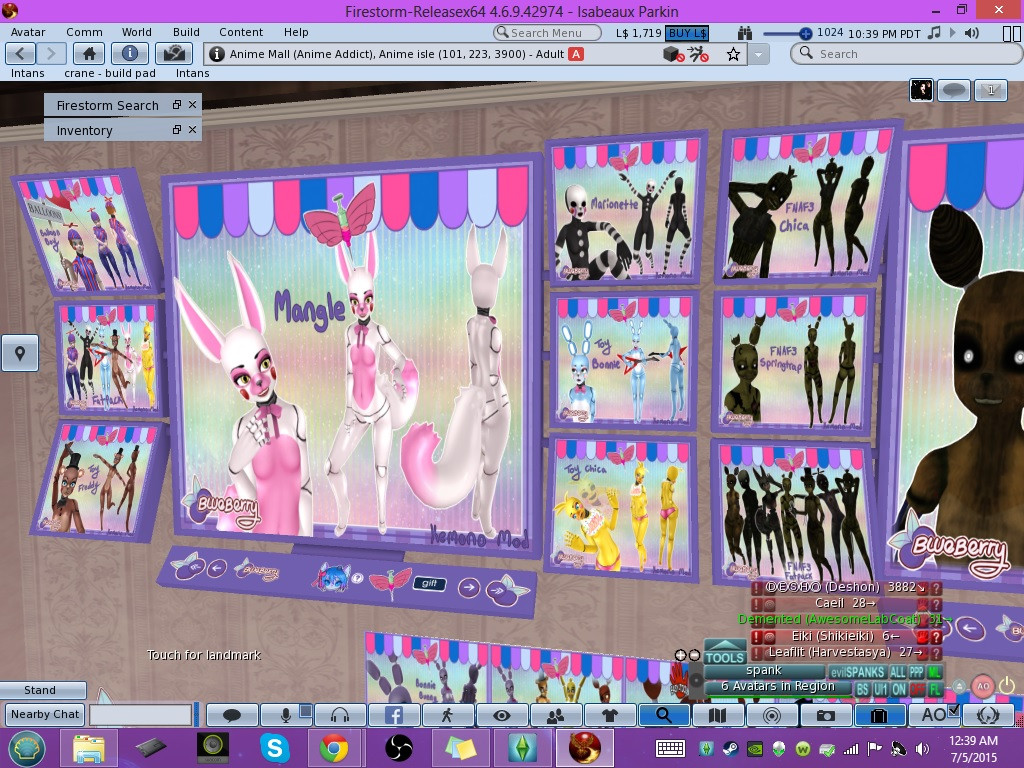The image size is (1024, 768).
Task: Click the HUD spank button
Action: click(764, 671)
